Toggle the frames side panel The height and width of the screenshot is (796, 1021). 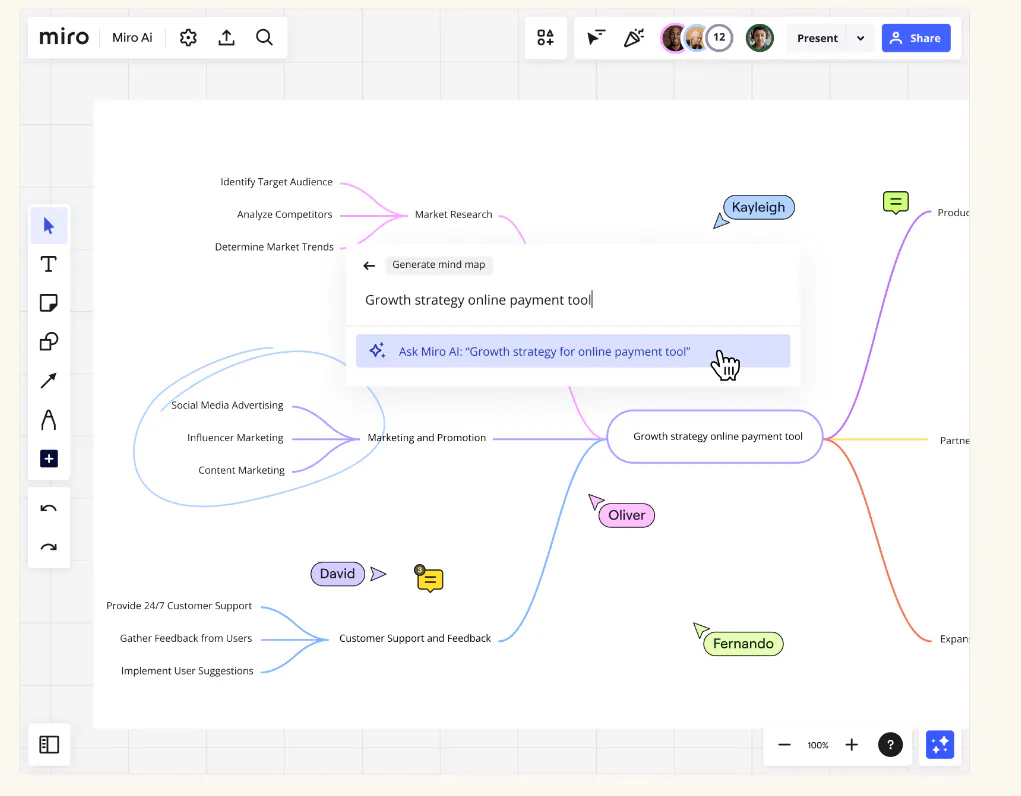(49, 744)
